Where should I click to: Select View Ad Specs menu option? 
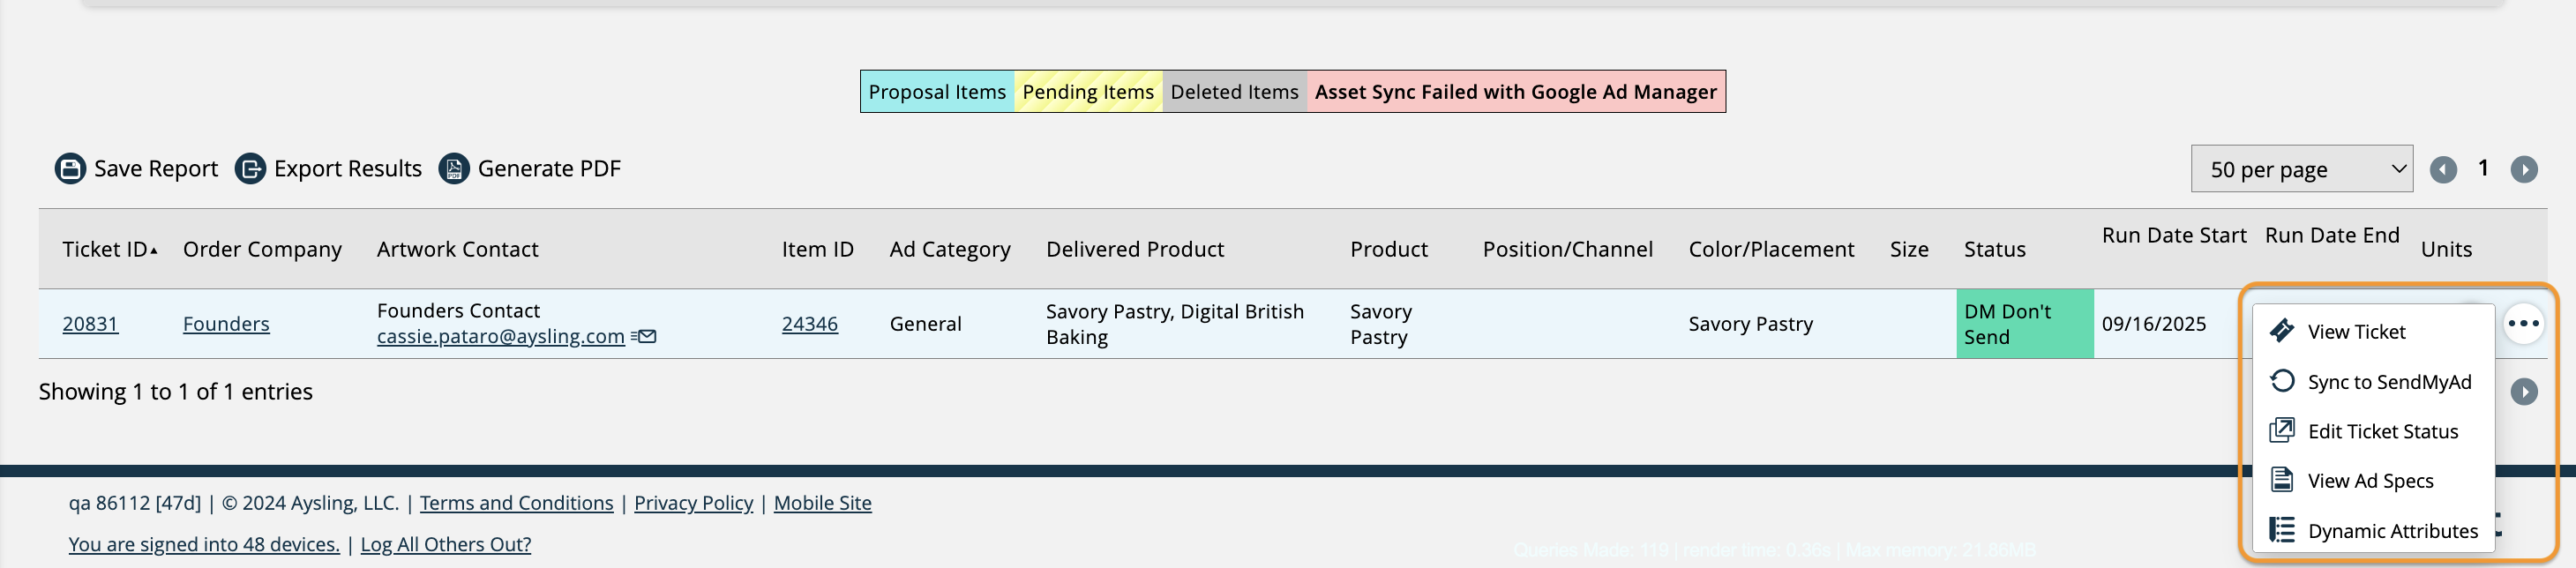tap(2370, 481)
